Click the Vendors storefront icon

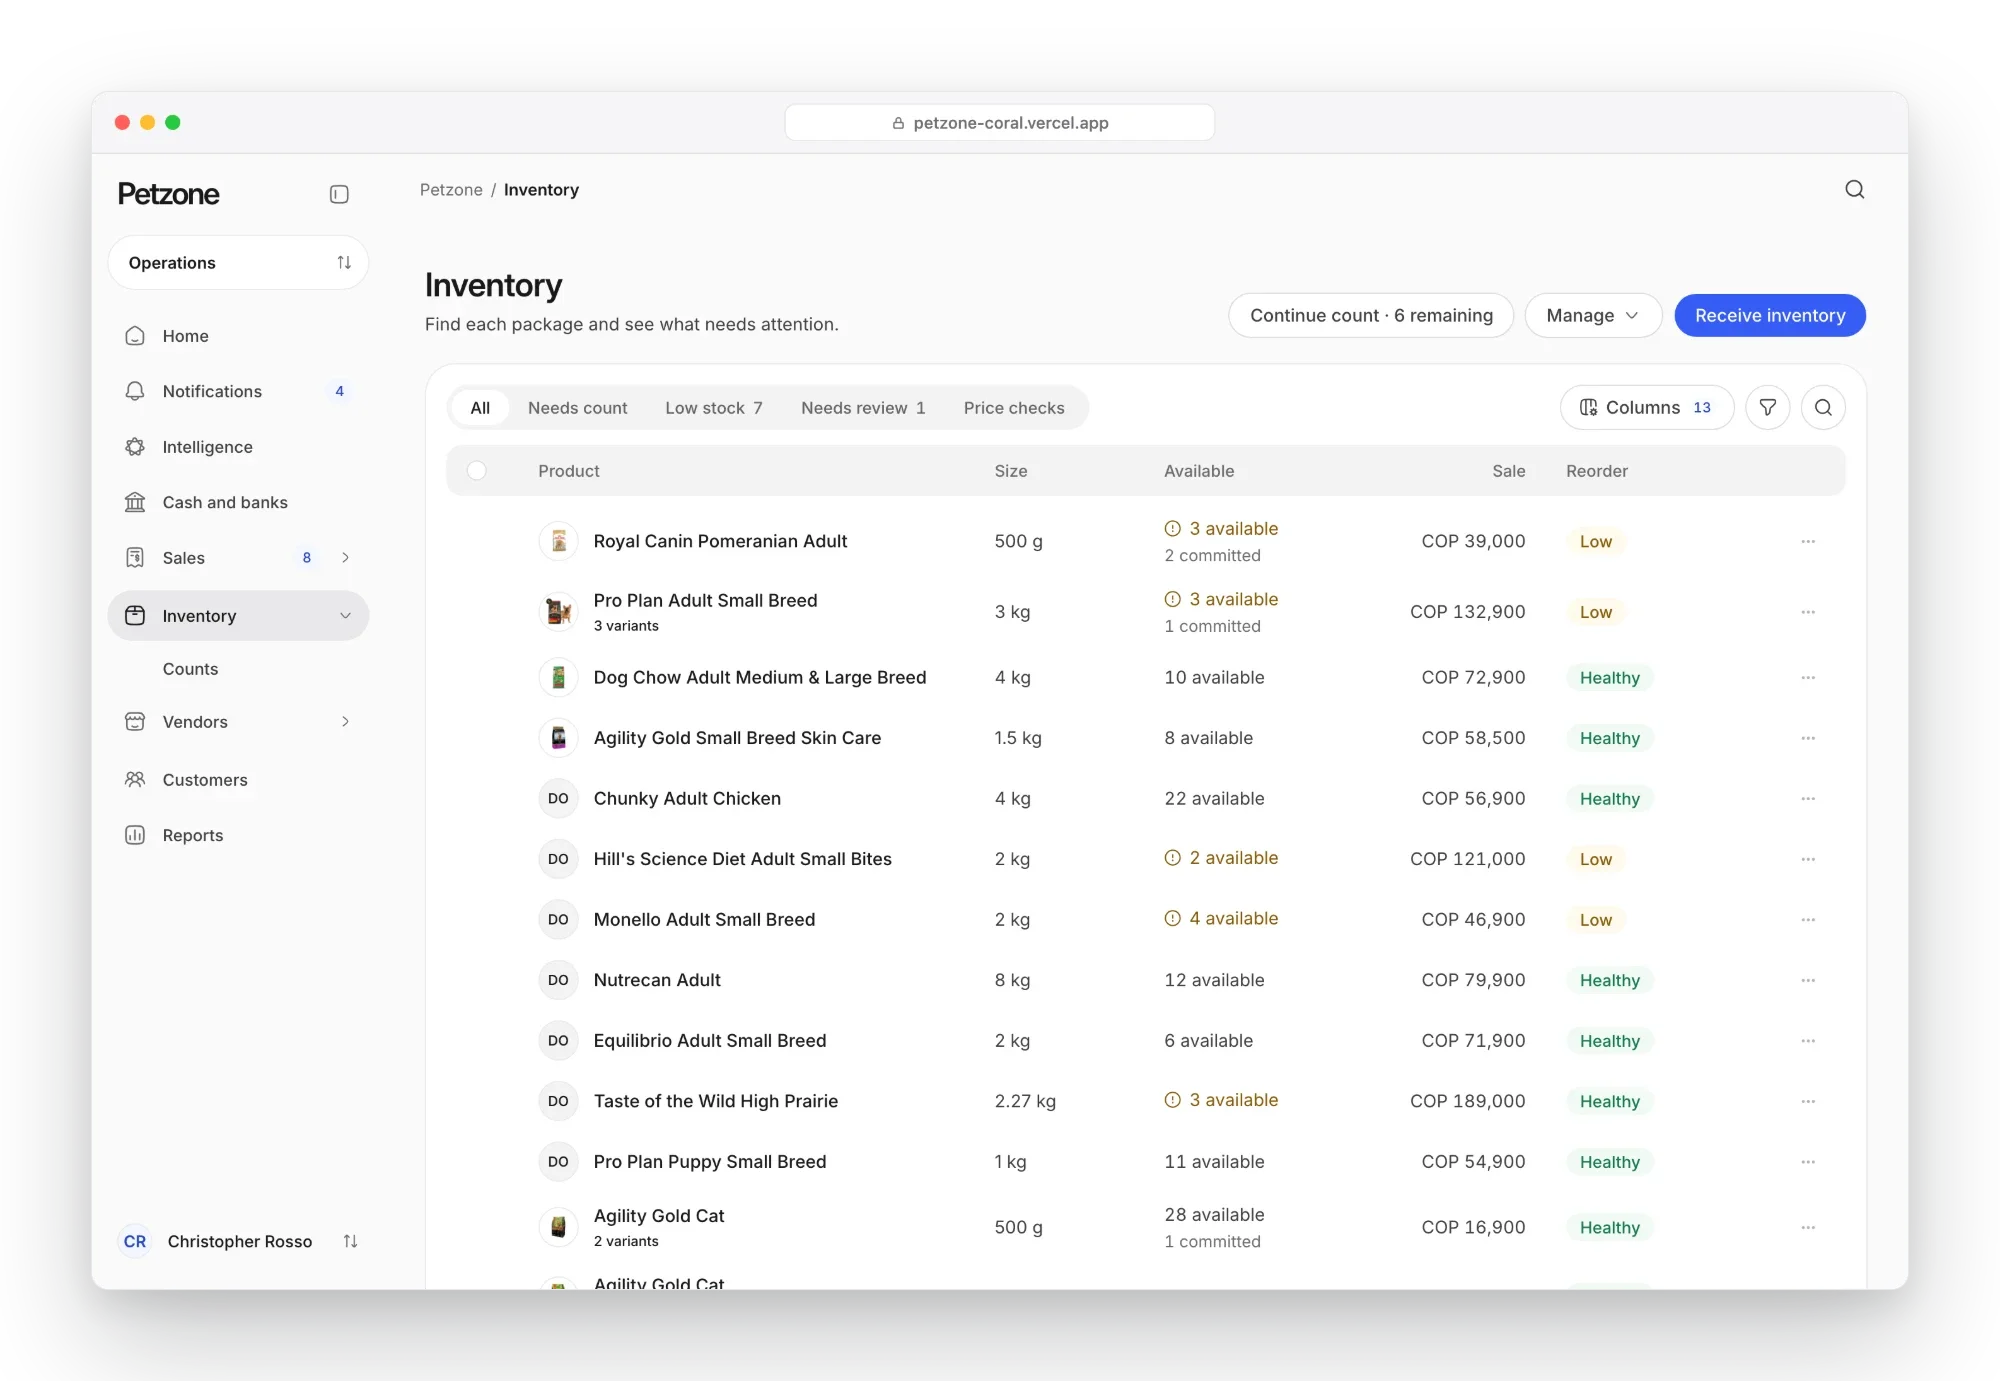(135, 722)
